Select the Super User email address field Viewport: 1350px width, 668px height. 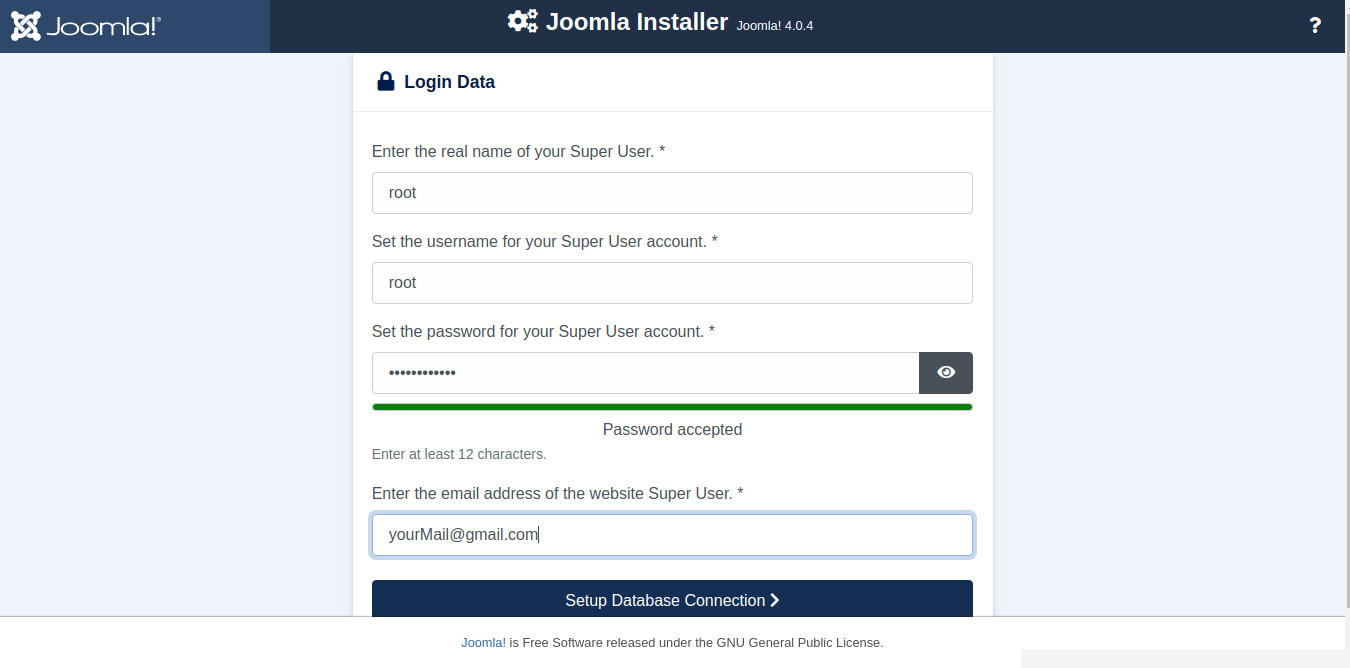[672, 535]
